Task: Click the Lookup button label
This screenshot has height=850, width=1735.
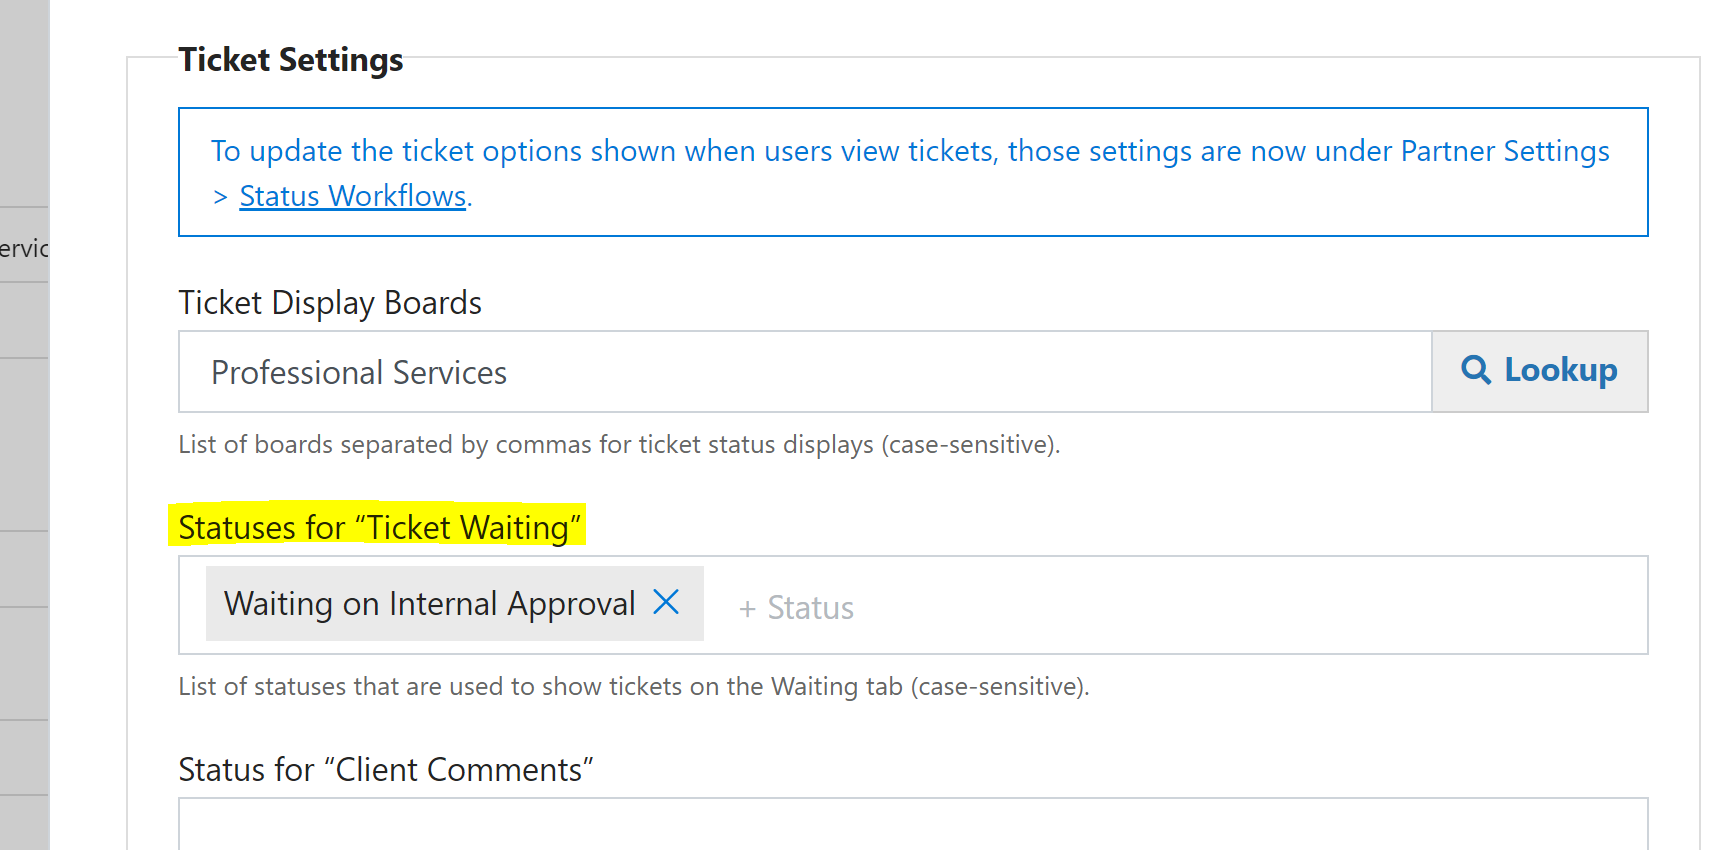Action: (x=1561, y=370)
